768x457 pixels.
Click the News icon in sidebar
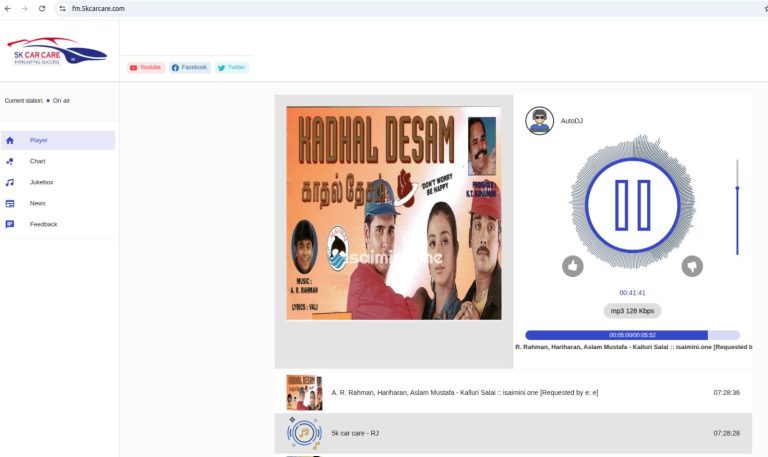pos(10,203)
